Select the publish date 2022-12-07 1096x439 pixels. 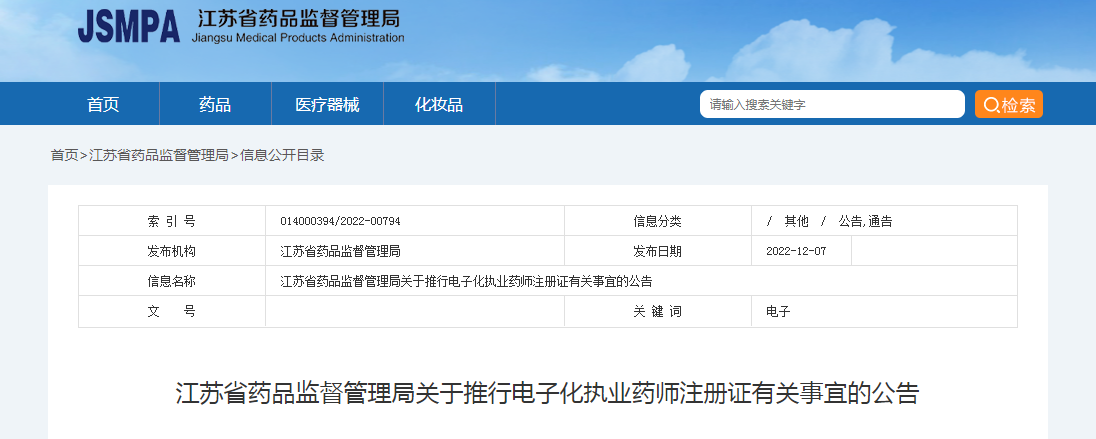click(x=796, y=251)
